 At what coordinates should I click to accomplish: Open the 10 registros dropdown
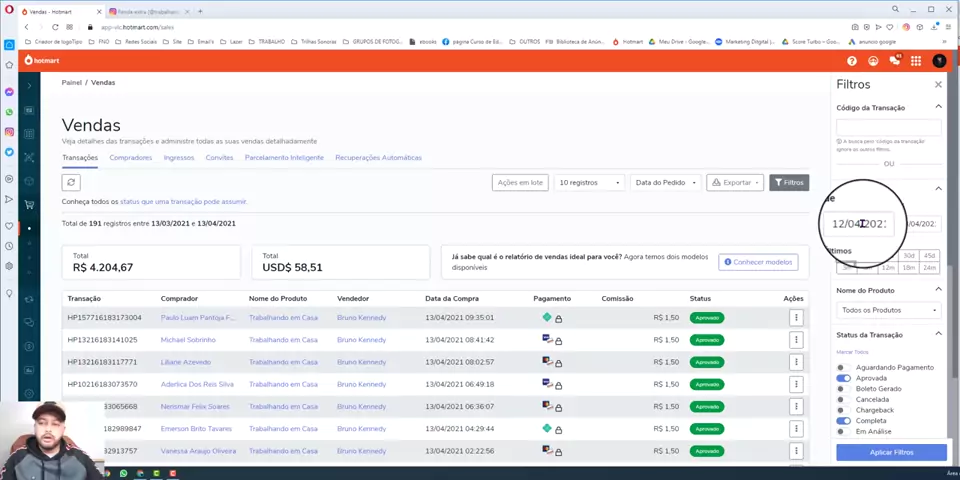590,182
